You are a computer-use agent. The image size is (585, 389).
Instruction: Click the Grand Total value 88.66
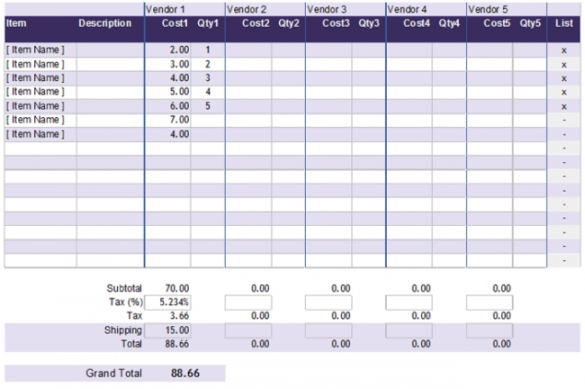pos(185,373)
